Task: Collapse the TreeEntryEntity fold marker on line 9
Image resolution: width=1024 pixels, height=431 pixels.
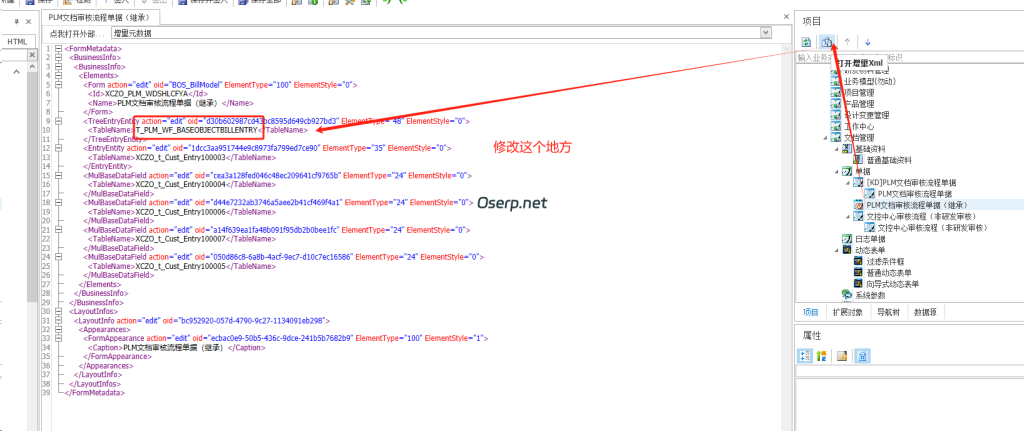Action: [x=58, y=120]
